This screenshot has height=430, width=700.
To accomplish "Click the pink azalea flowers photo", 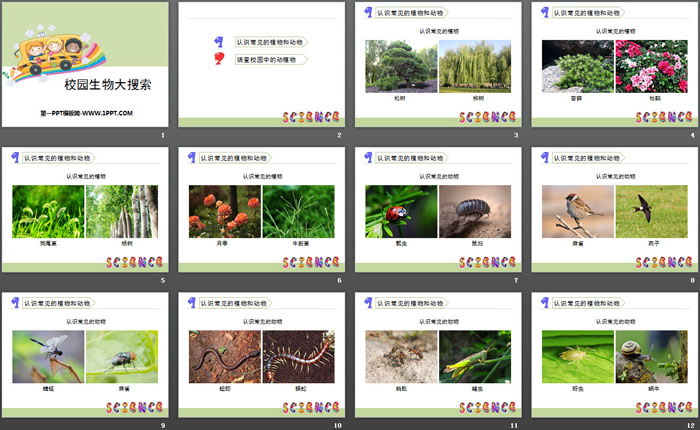I will pos(651,67).
